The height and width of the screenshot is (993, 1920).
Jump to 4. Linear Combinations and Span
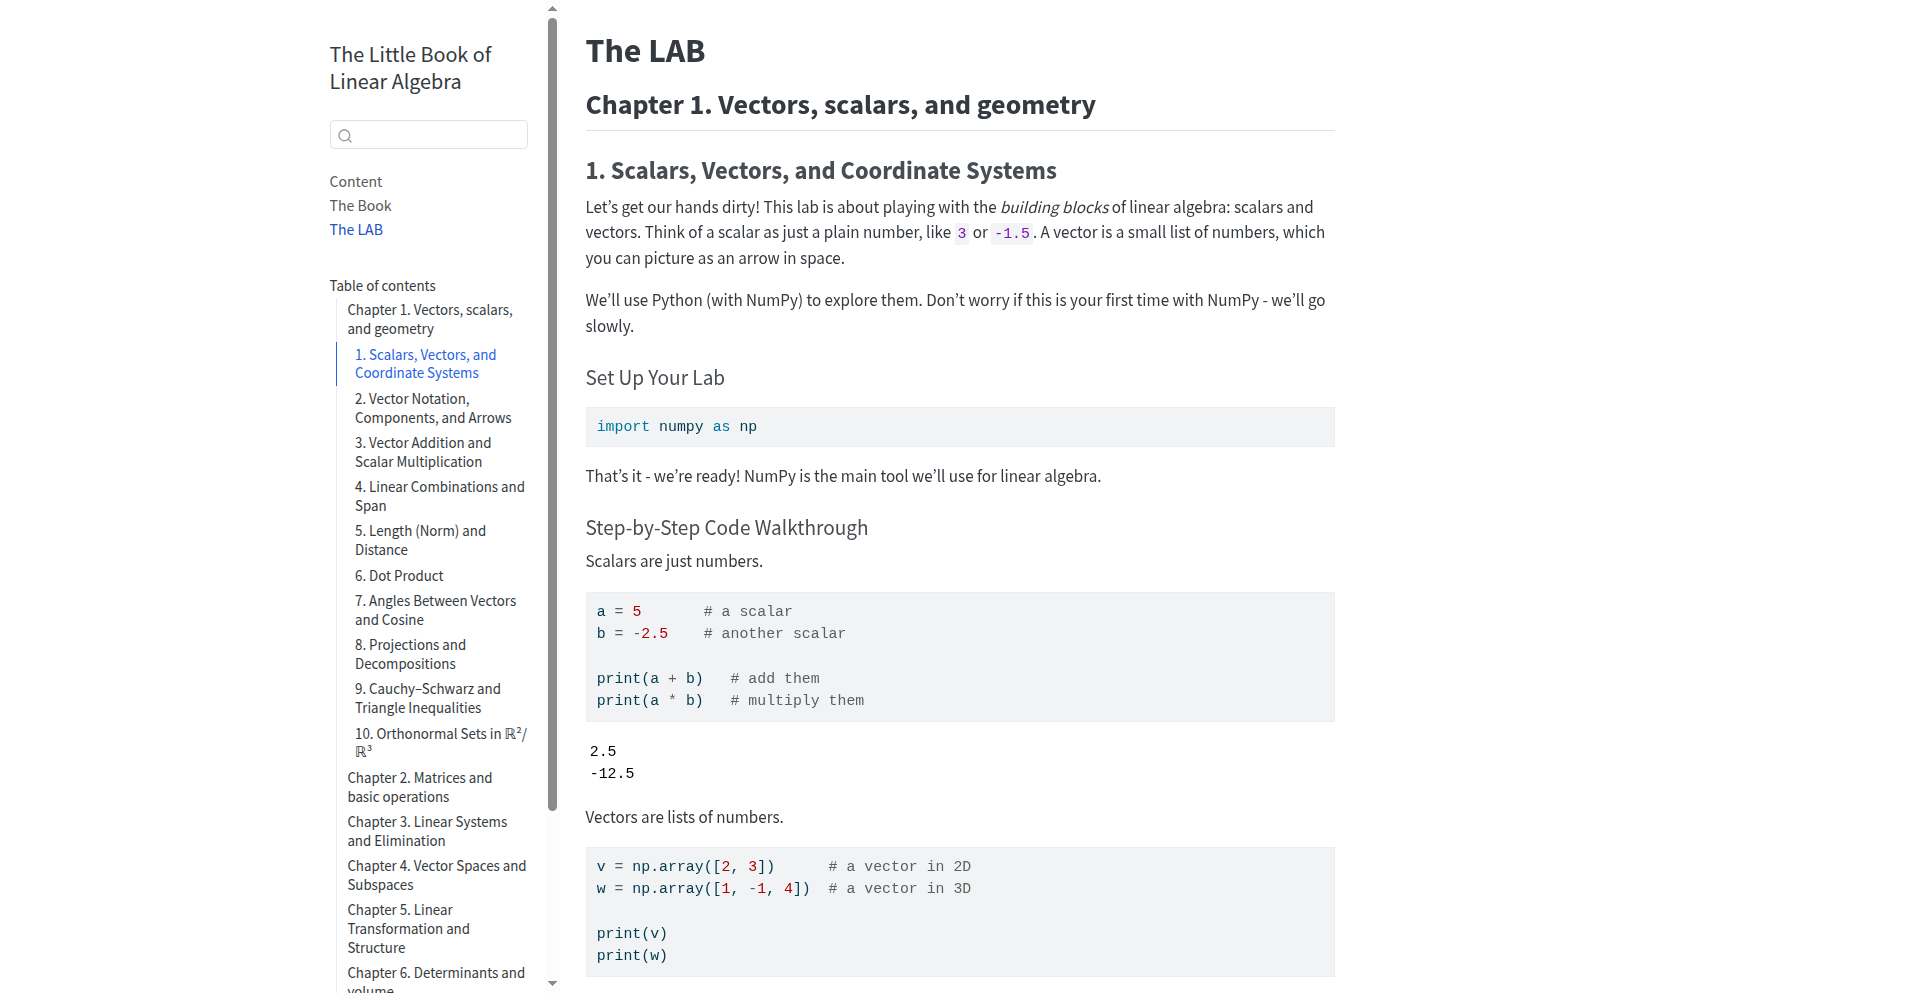tap(440, 496)
